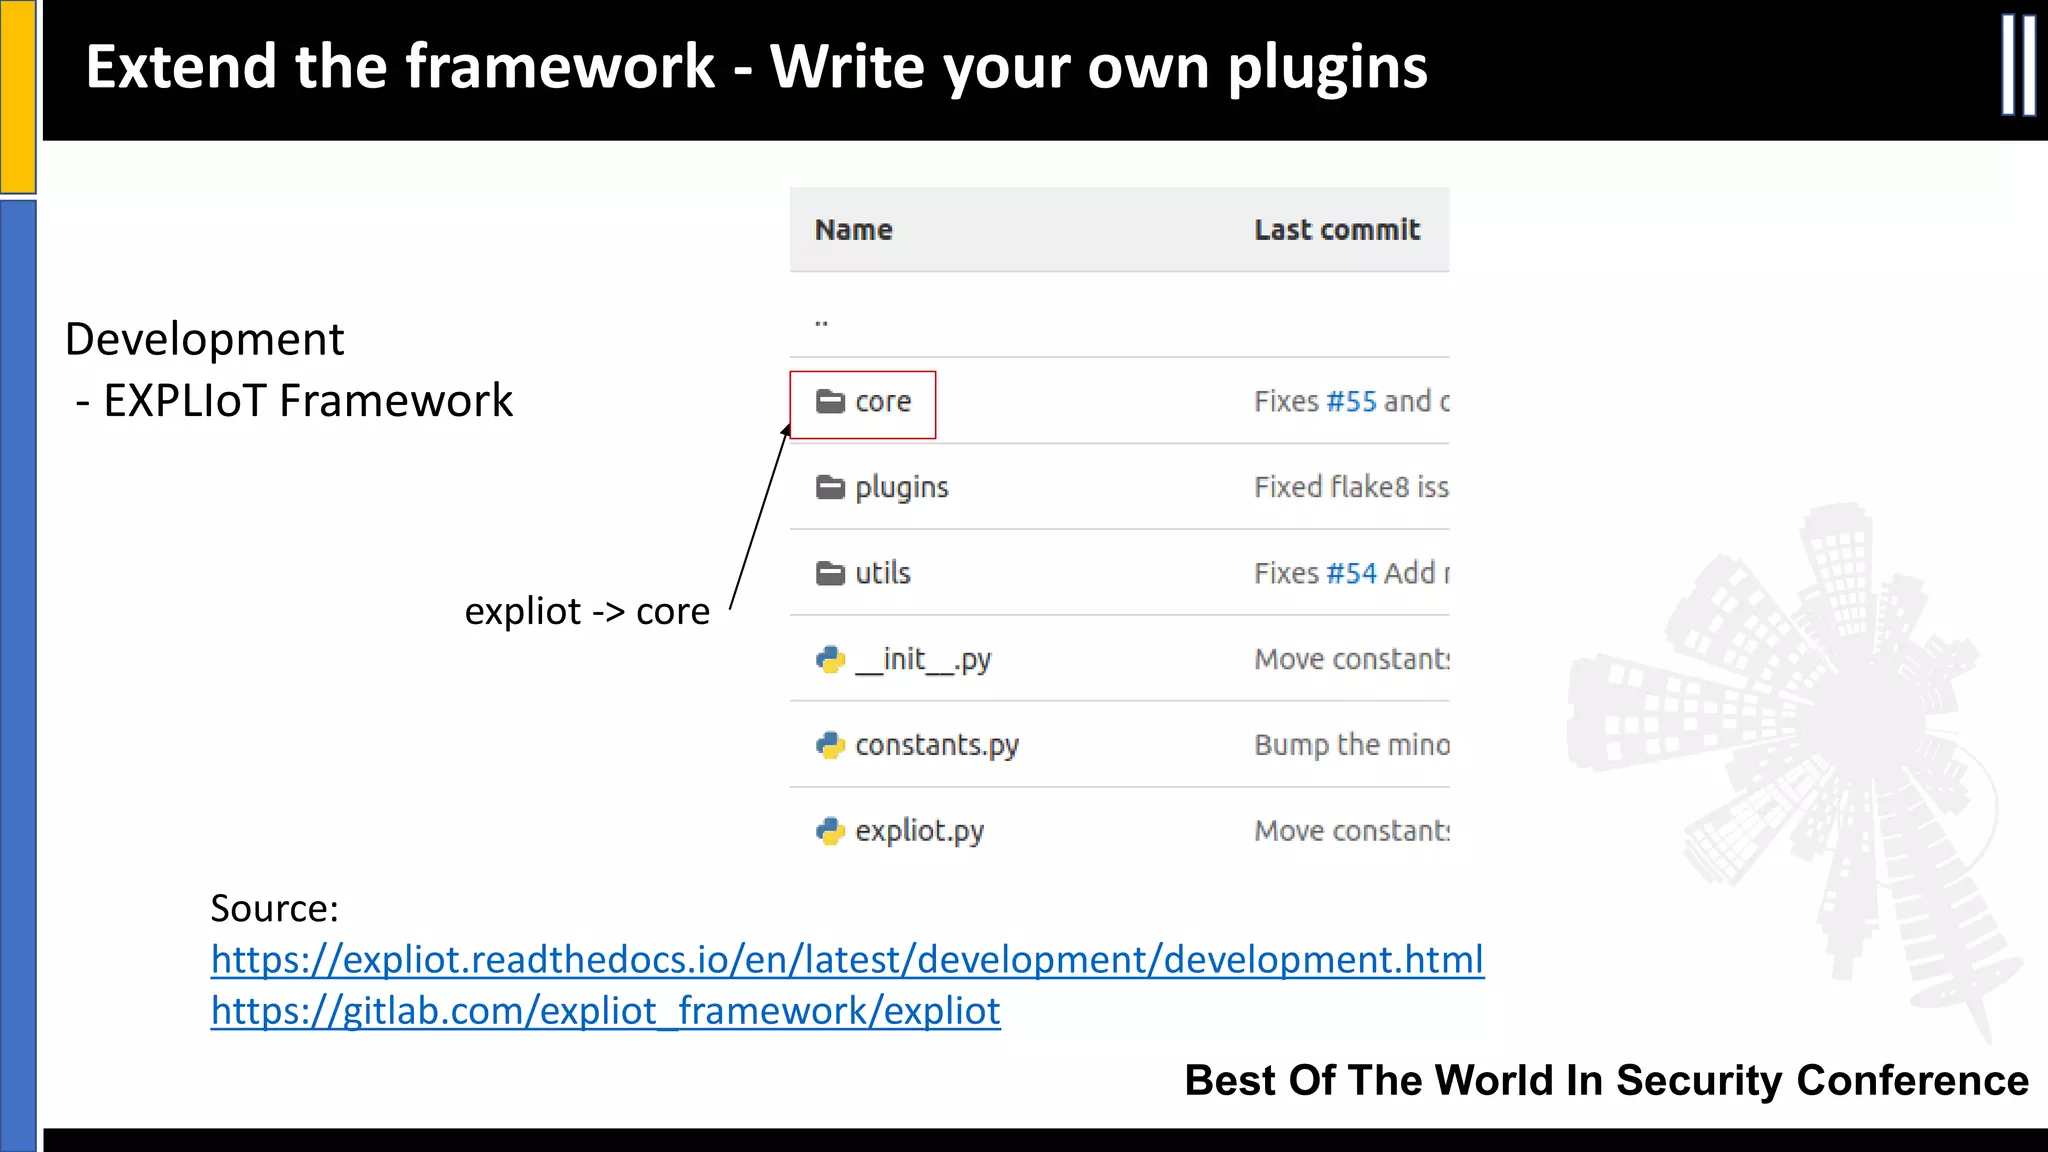
Task: Click the core folder icon
Action: [x=830, y=401]
